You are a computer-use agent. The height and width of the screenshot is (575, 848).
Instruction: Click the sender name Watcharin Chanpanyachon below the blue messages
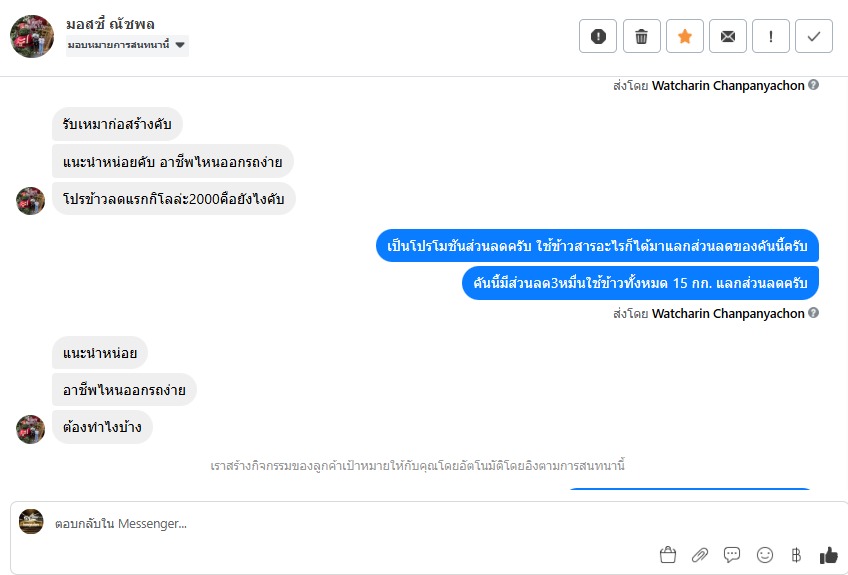tap(728, 313)
